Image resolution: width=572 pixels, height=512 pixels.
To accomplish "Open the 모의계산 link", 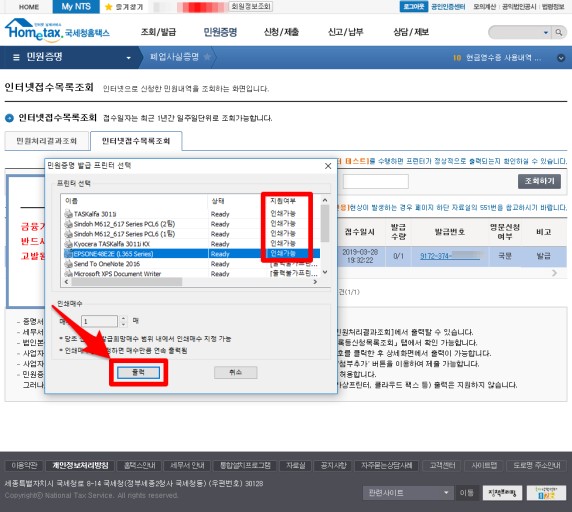I will (484, 7).
